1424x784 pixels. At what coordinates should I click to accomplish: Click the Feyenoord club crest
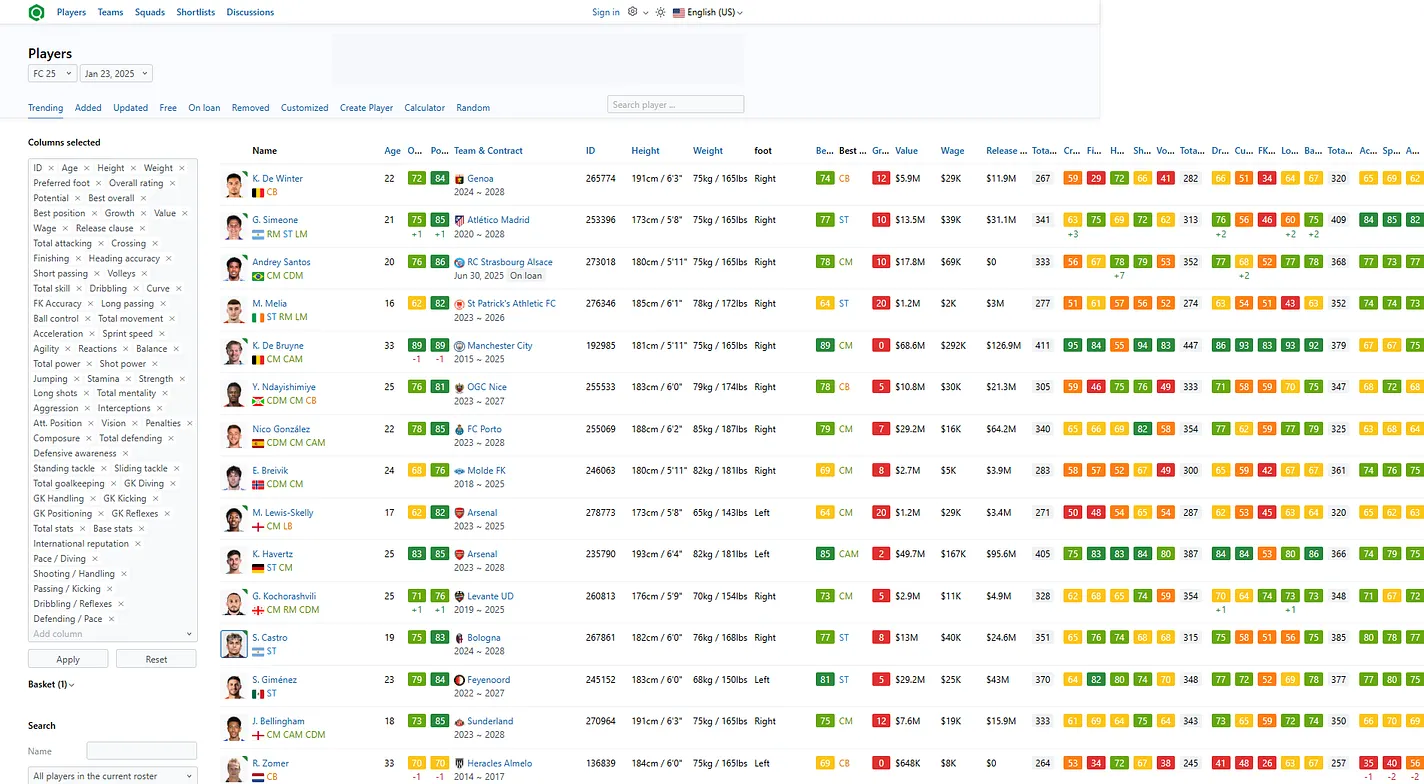(460, 680)
